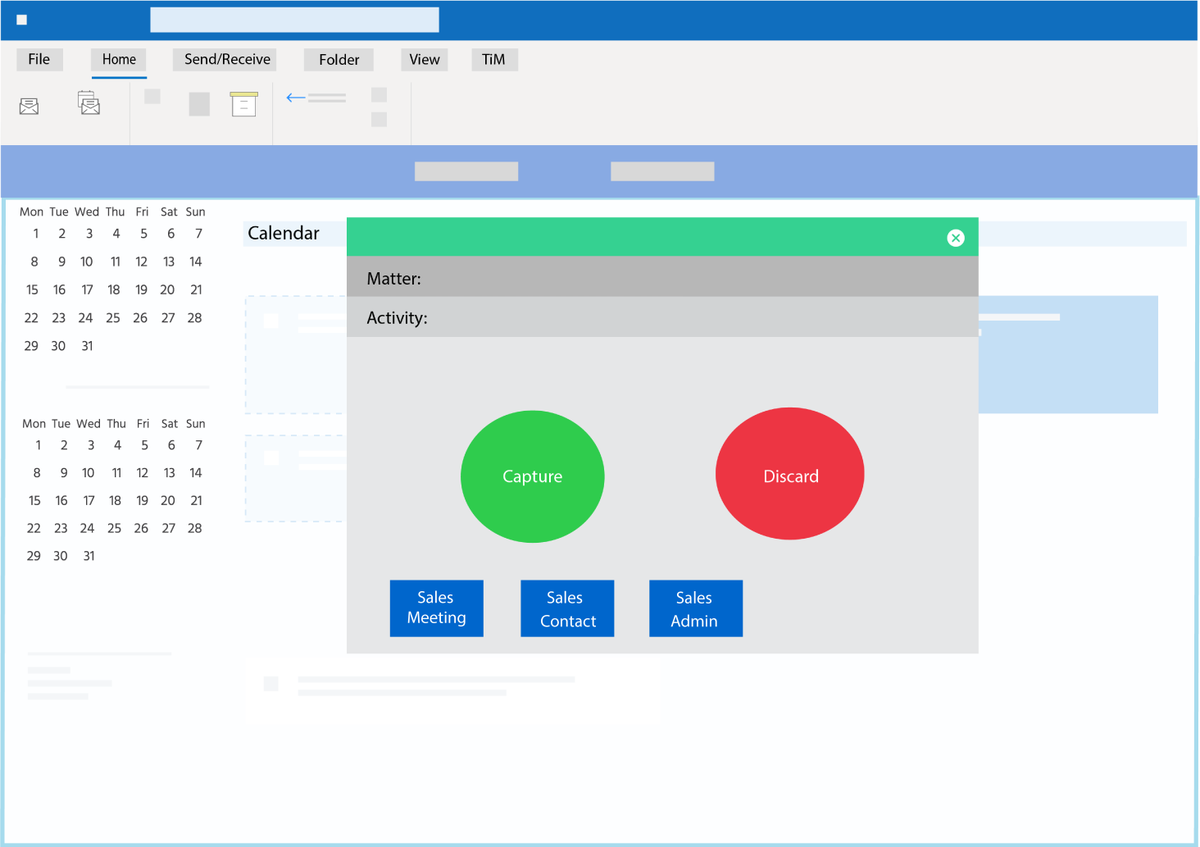Click the New Email envelope icon
This screenshot has height=847, width=1200.
pos(29,105)
